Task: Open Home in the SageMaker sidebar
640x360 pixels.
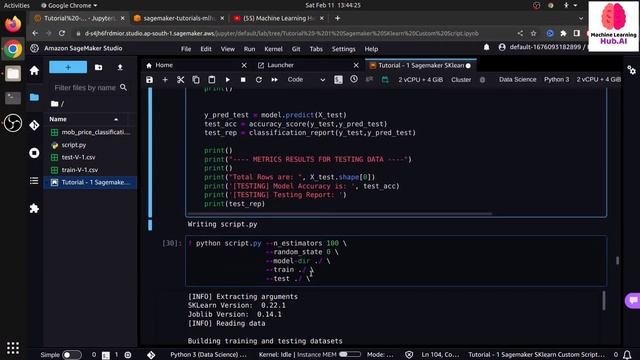Action: 34,71
